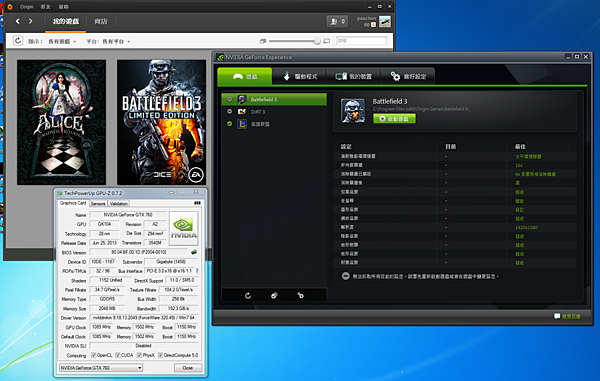Click the gamepad Games tab in GeForce Experience
600x381 pixels.
[x=245, y=77]
